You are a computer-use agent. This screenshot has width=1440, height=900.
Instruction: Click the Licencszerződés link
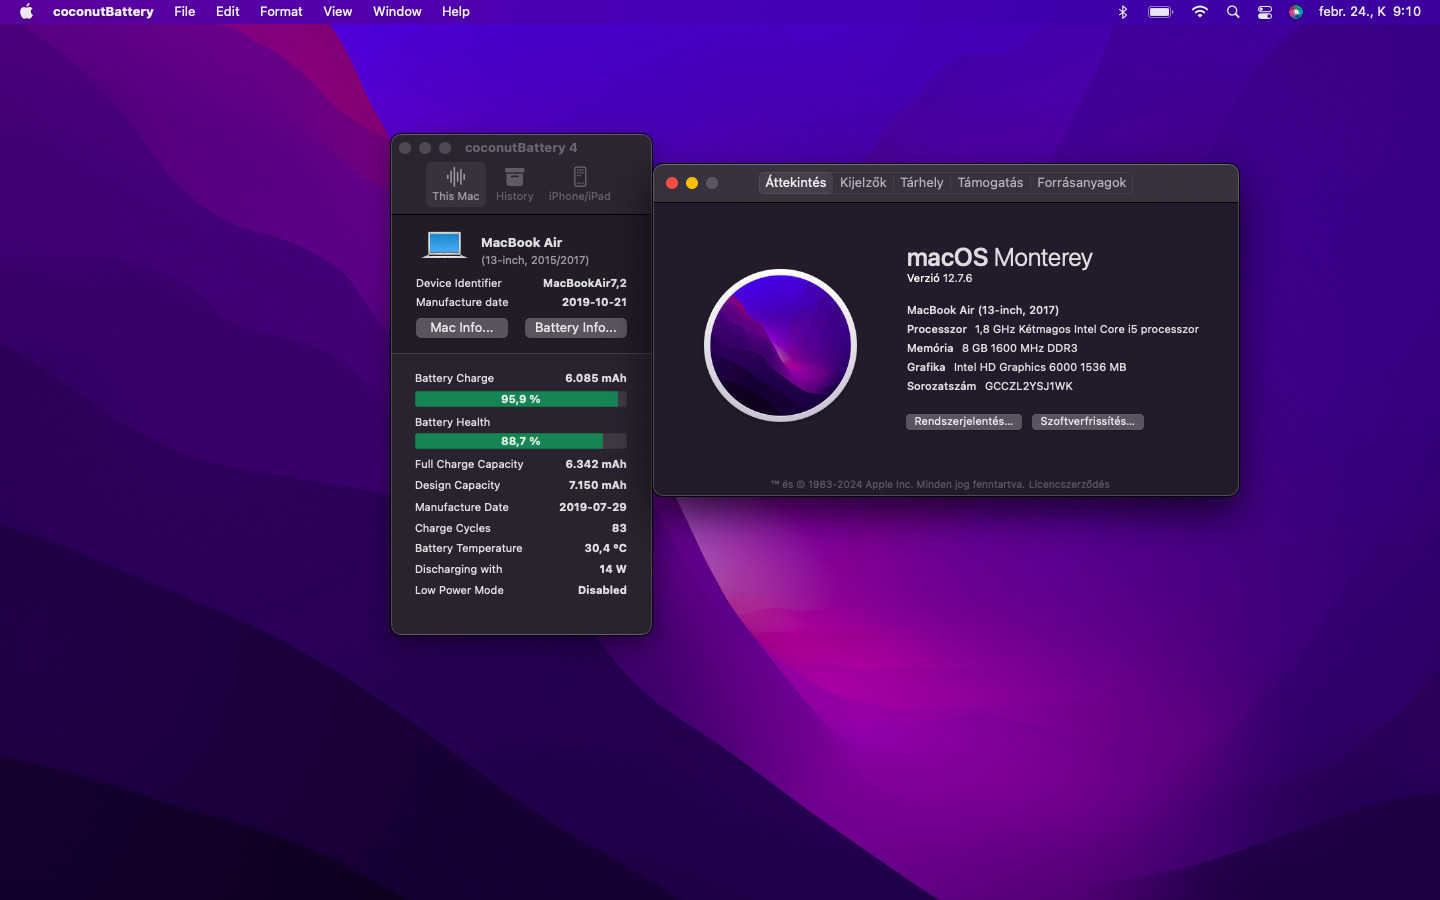click(x=1069, y=485)
